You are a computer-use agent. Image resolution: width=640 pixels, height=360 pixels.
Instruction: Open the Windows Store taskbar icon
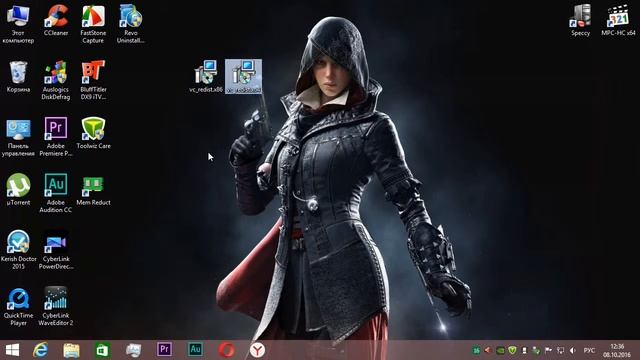pos(102,350)
